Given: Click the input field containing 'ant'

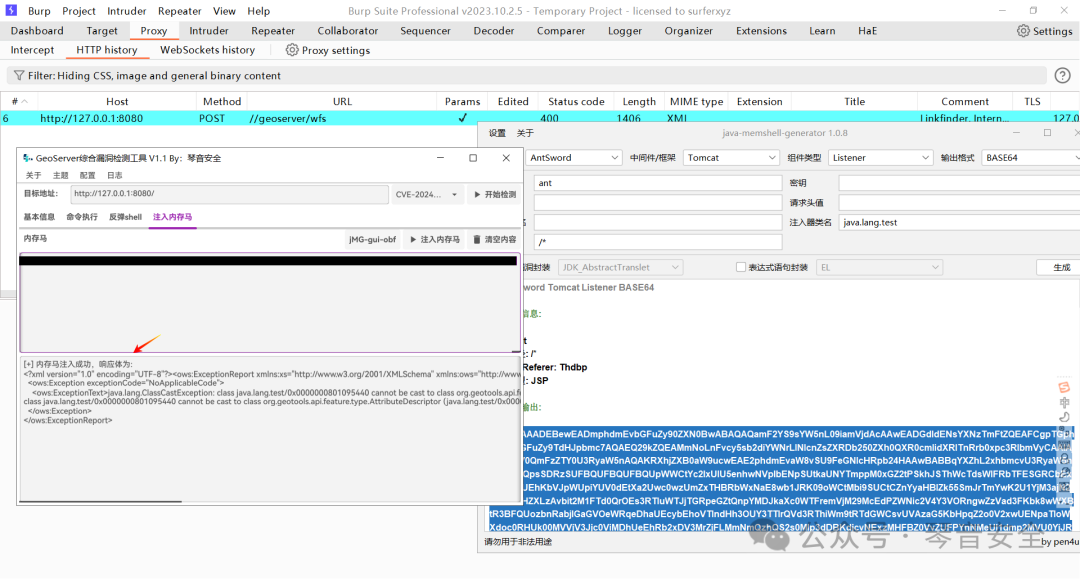Looking at the screenshot, I should pyautogui.click(x=658, y=182).
